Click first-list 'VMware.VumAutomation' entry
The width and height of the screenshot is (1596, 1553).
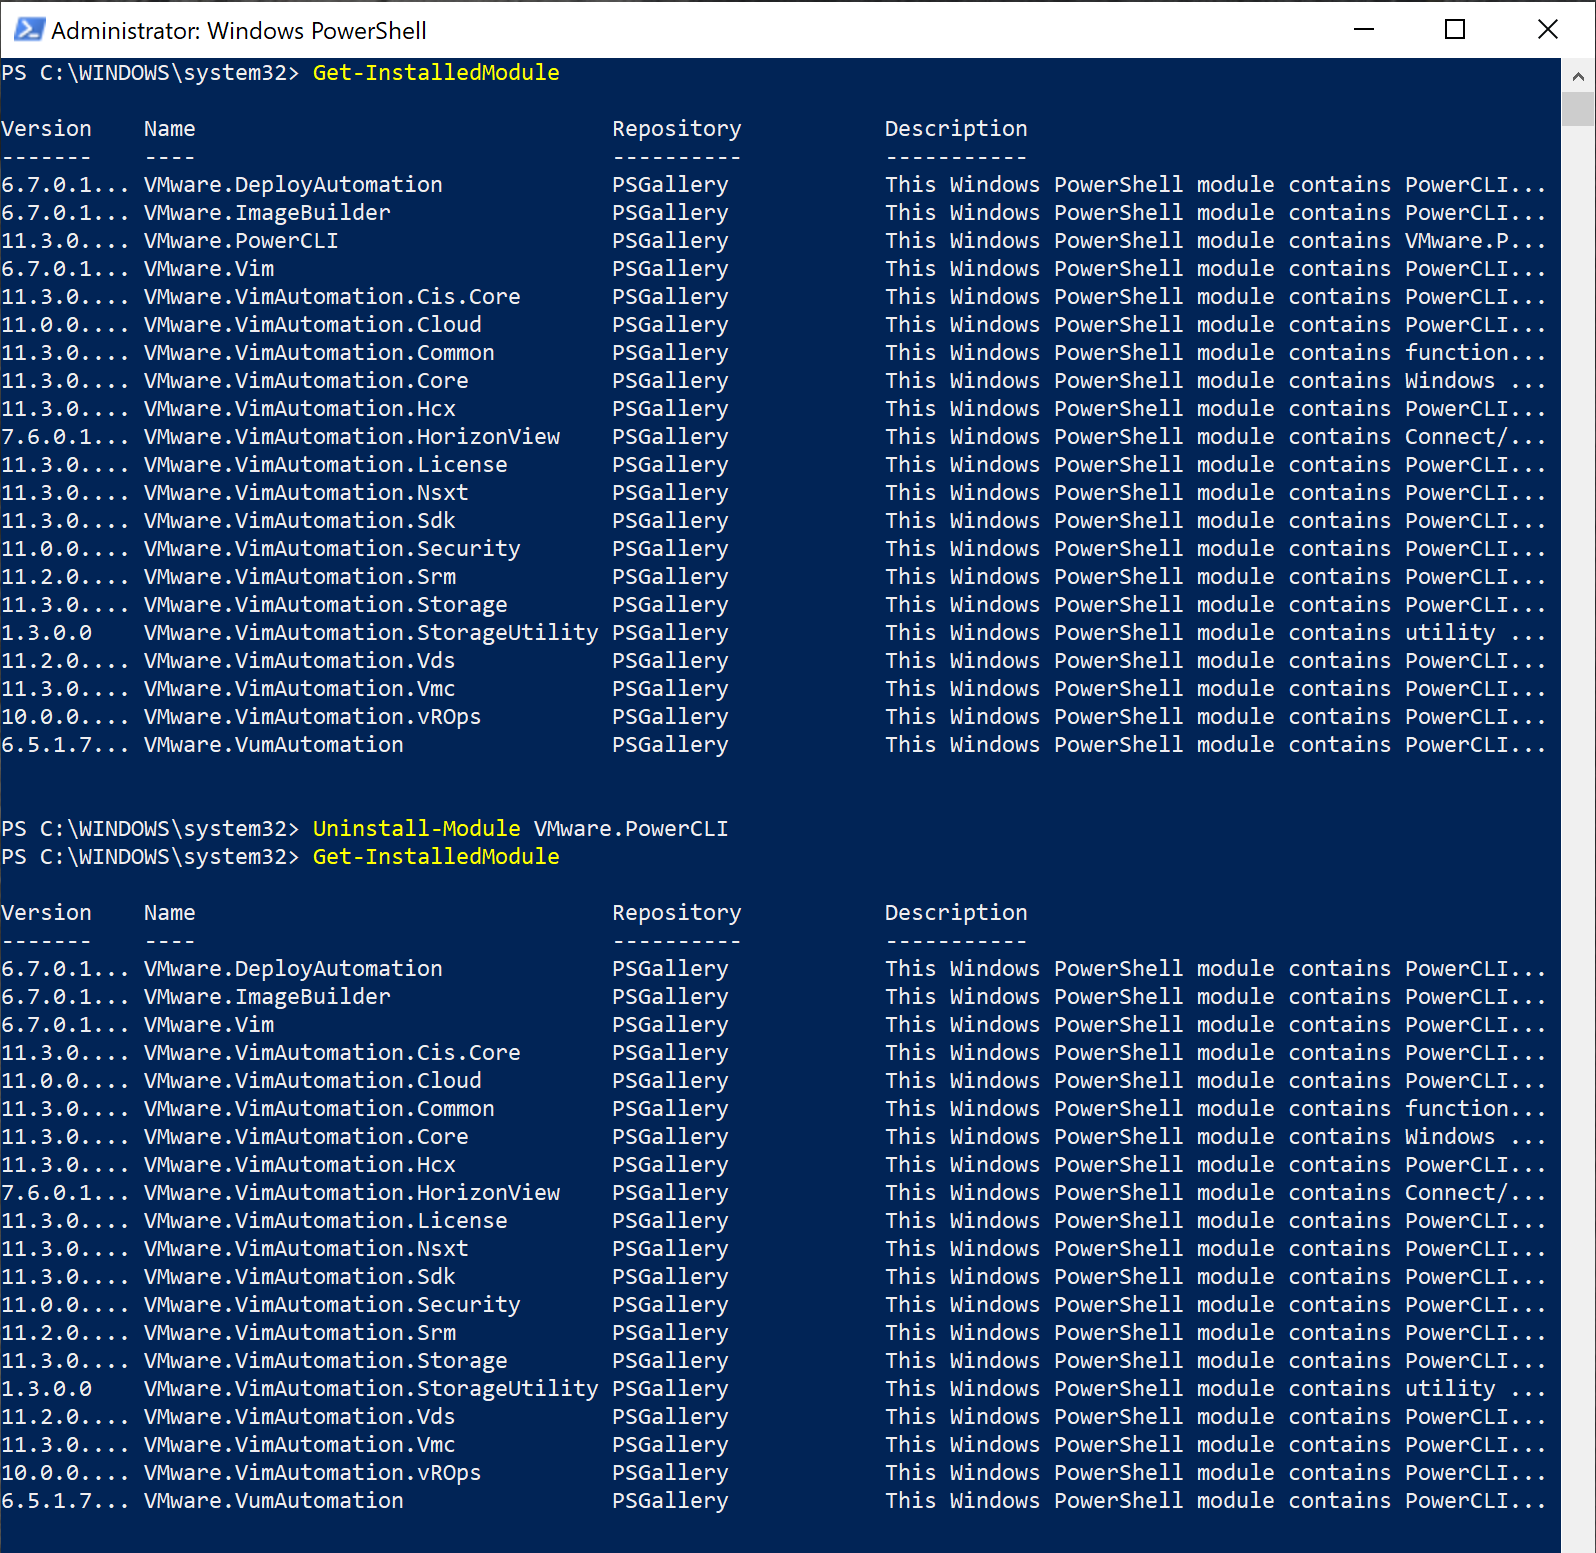click(x=274, y=745)
